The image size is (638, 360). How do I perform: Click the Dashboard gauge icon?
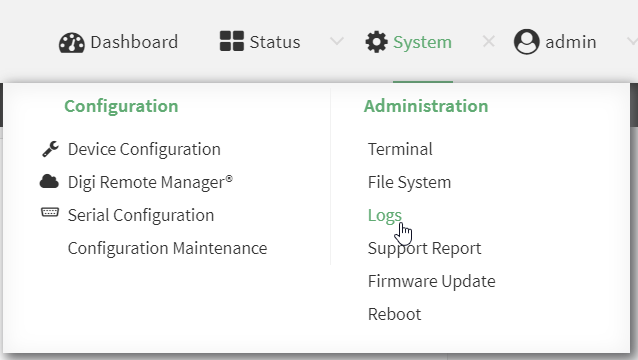(x=72, y=42)
